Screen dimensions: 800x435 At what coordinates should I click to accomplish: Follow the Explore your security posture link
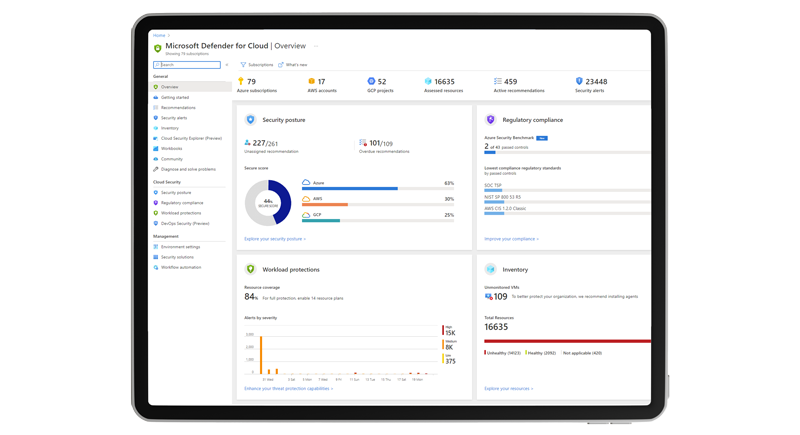click(275, 239)
